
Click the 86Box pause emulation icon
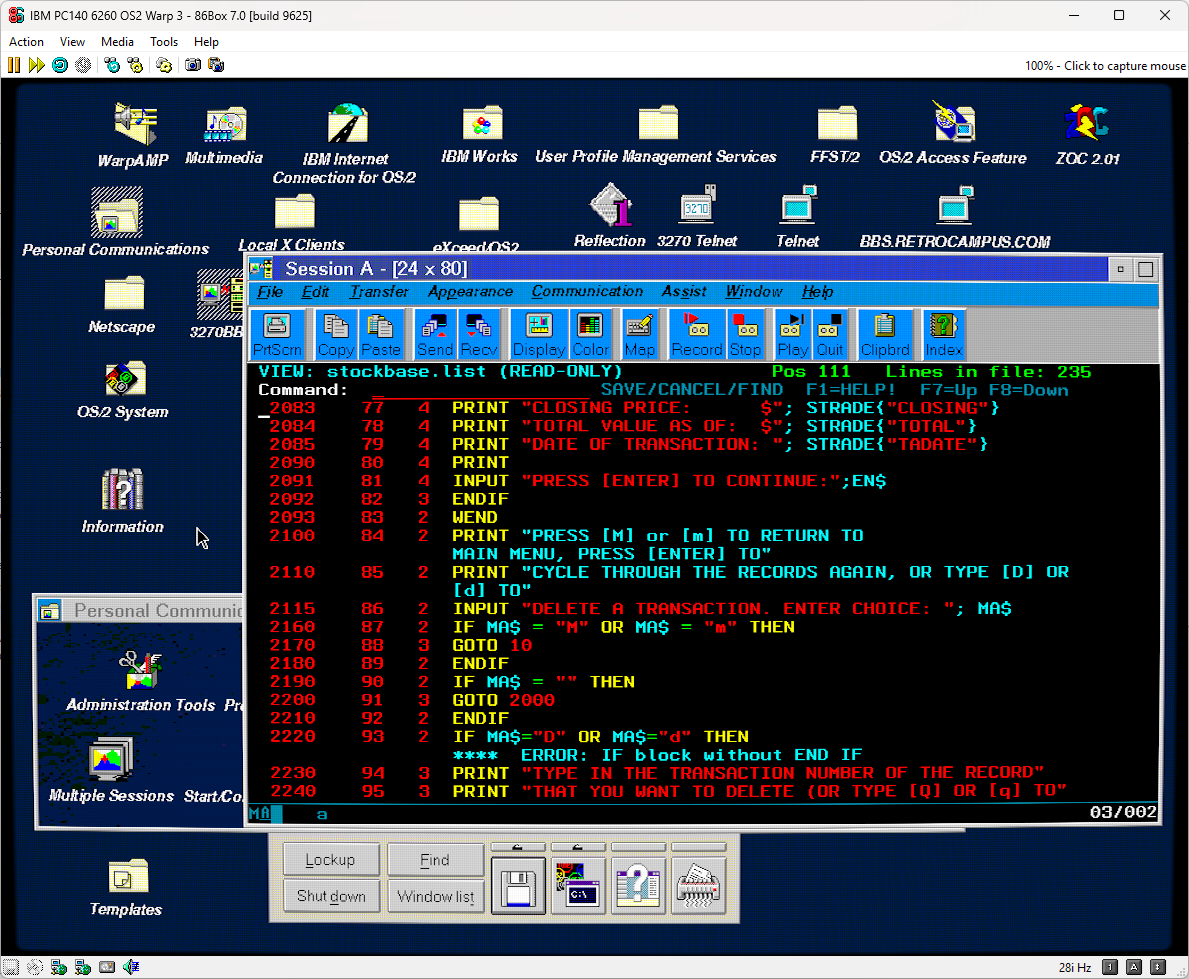click(14, 65)
